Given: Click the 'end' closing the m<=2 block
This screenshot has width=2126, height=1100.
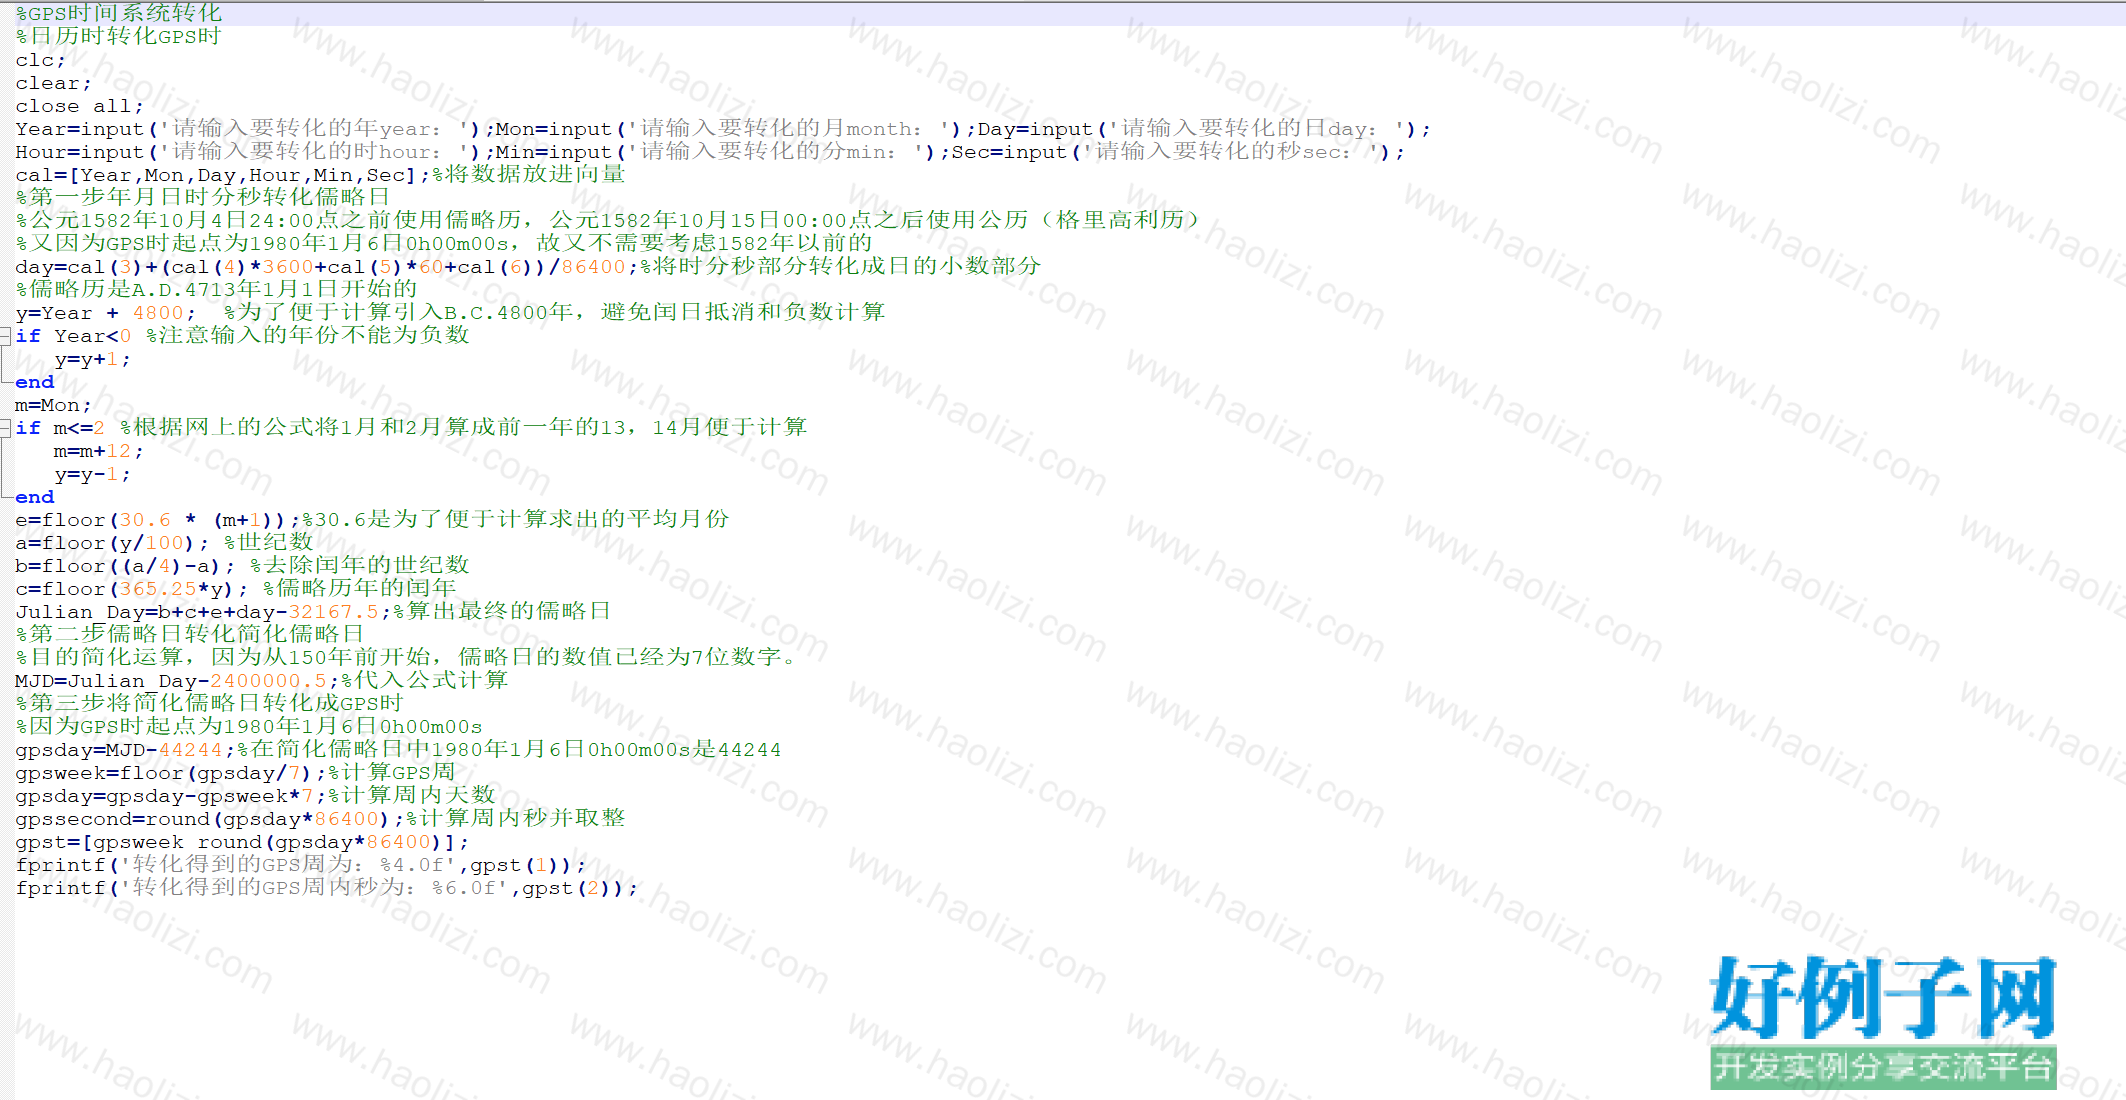Looking at the screenshot, I should point(35,497).
